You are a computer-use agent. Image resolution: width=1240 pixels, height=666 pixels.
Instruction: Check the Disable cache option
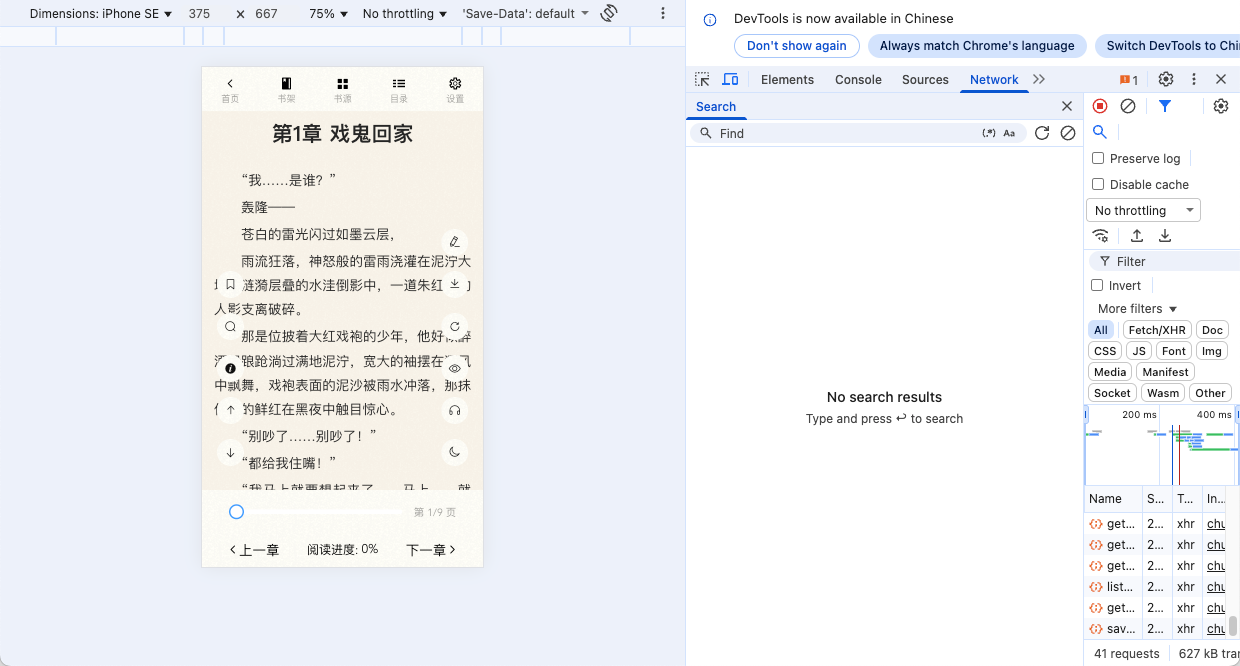pos(1097,184)
